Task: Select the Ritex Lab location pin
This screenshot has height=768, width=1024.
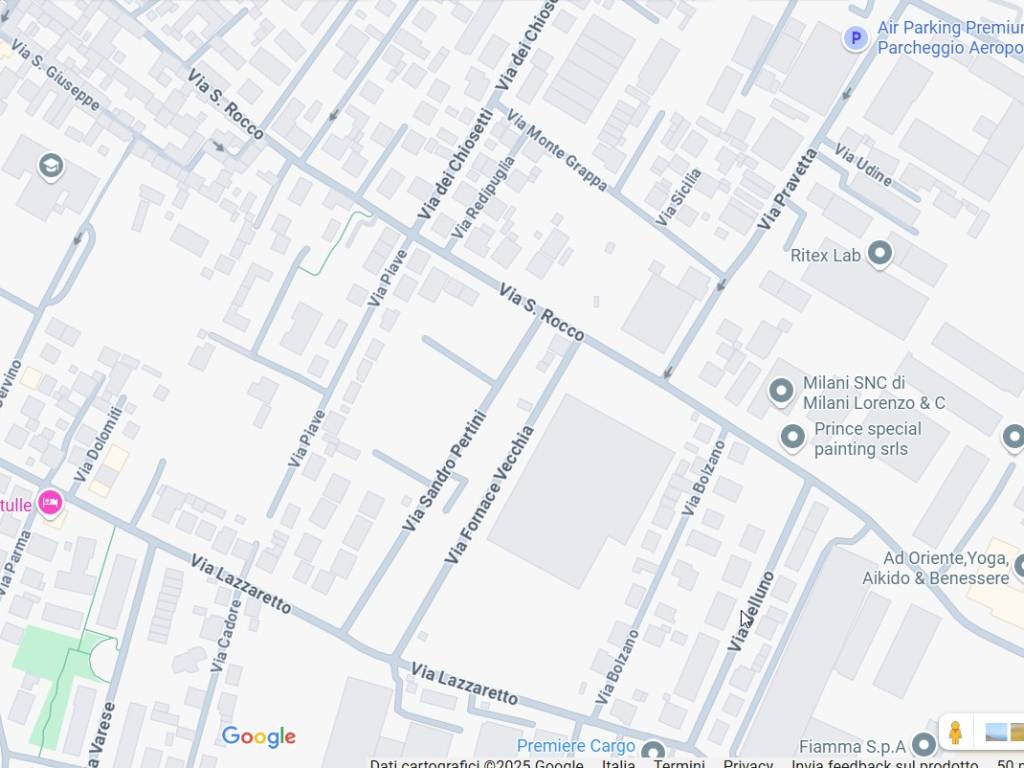Action: pos(880,254)
